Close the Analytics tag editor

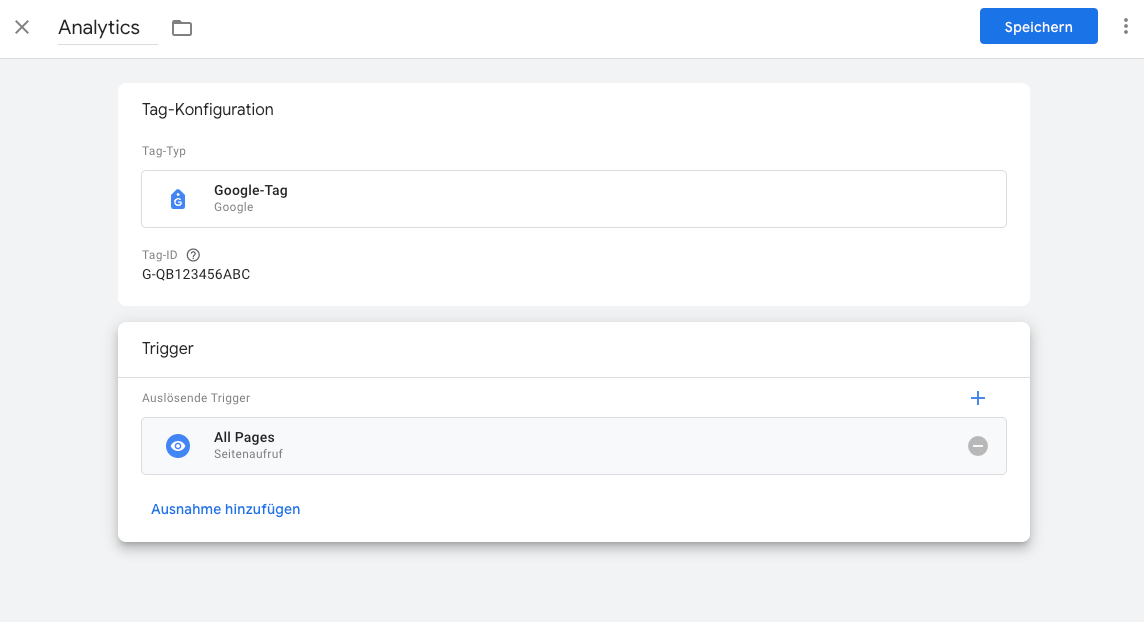[22, 28]
